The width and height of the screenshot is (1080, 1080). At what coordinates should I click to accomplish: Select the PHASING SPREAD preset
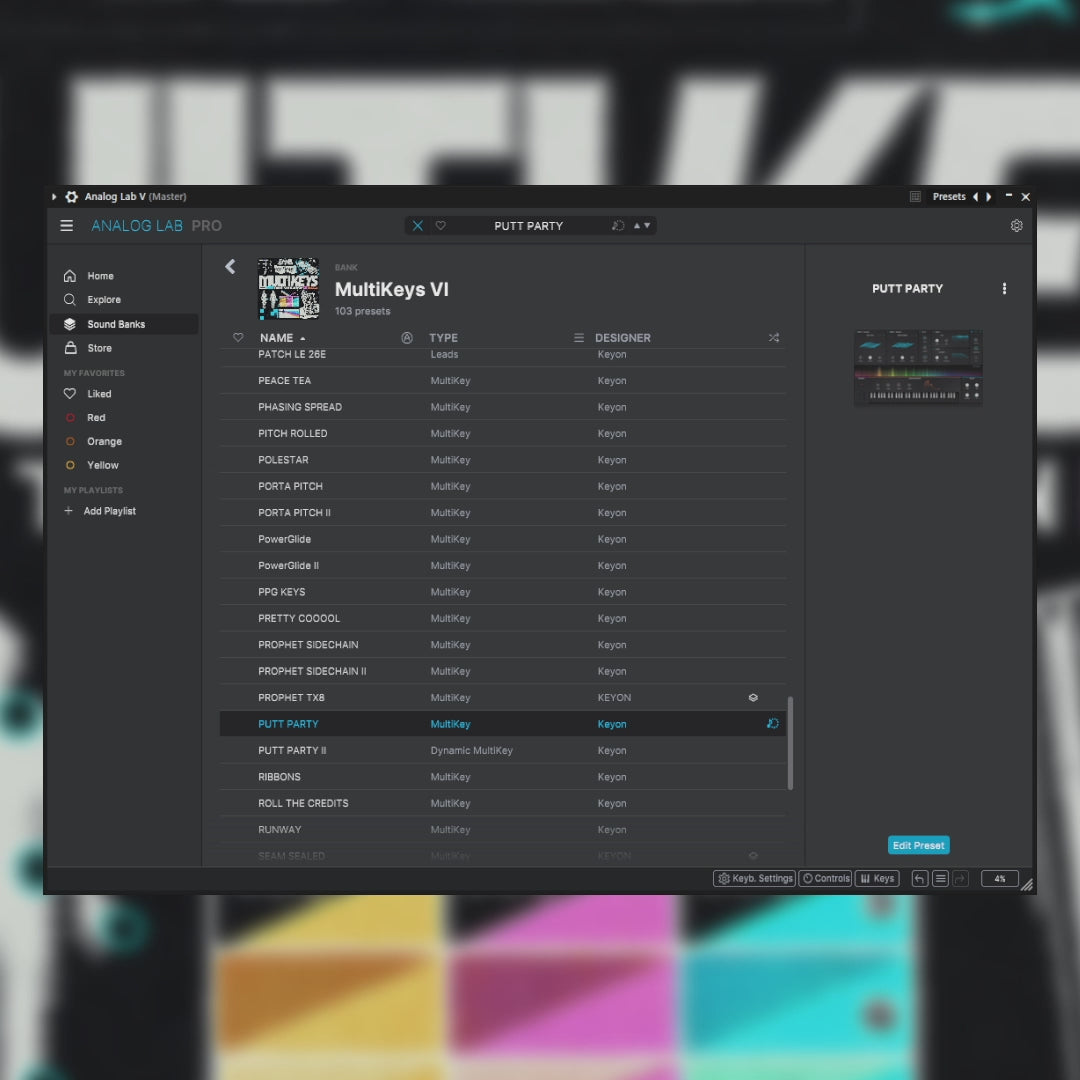pyautogui.click(x=503, y=407)
